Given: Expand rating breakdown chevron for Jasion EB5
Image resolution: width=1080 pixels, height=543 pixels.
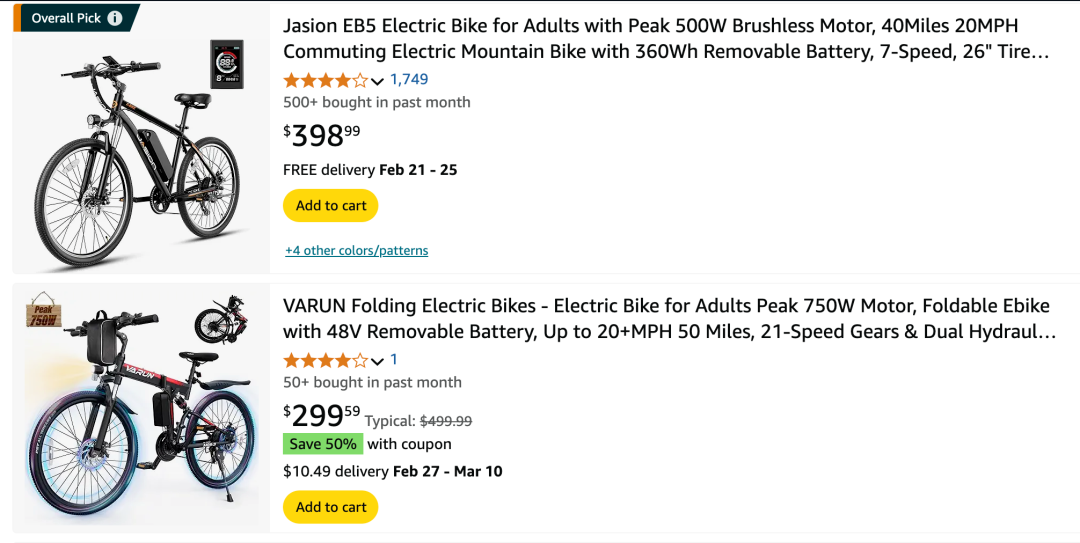Looking at the screenshot, I should click(x=377, y=81).
